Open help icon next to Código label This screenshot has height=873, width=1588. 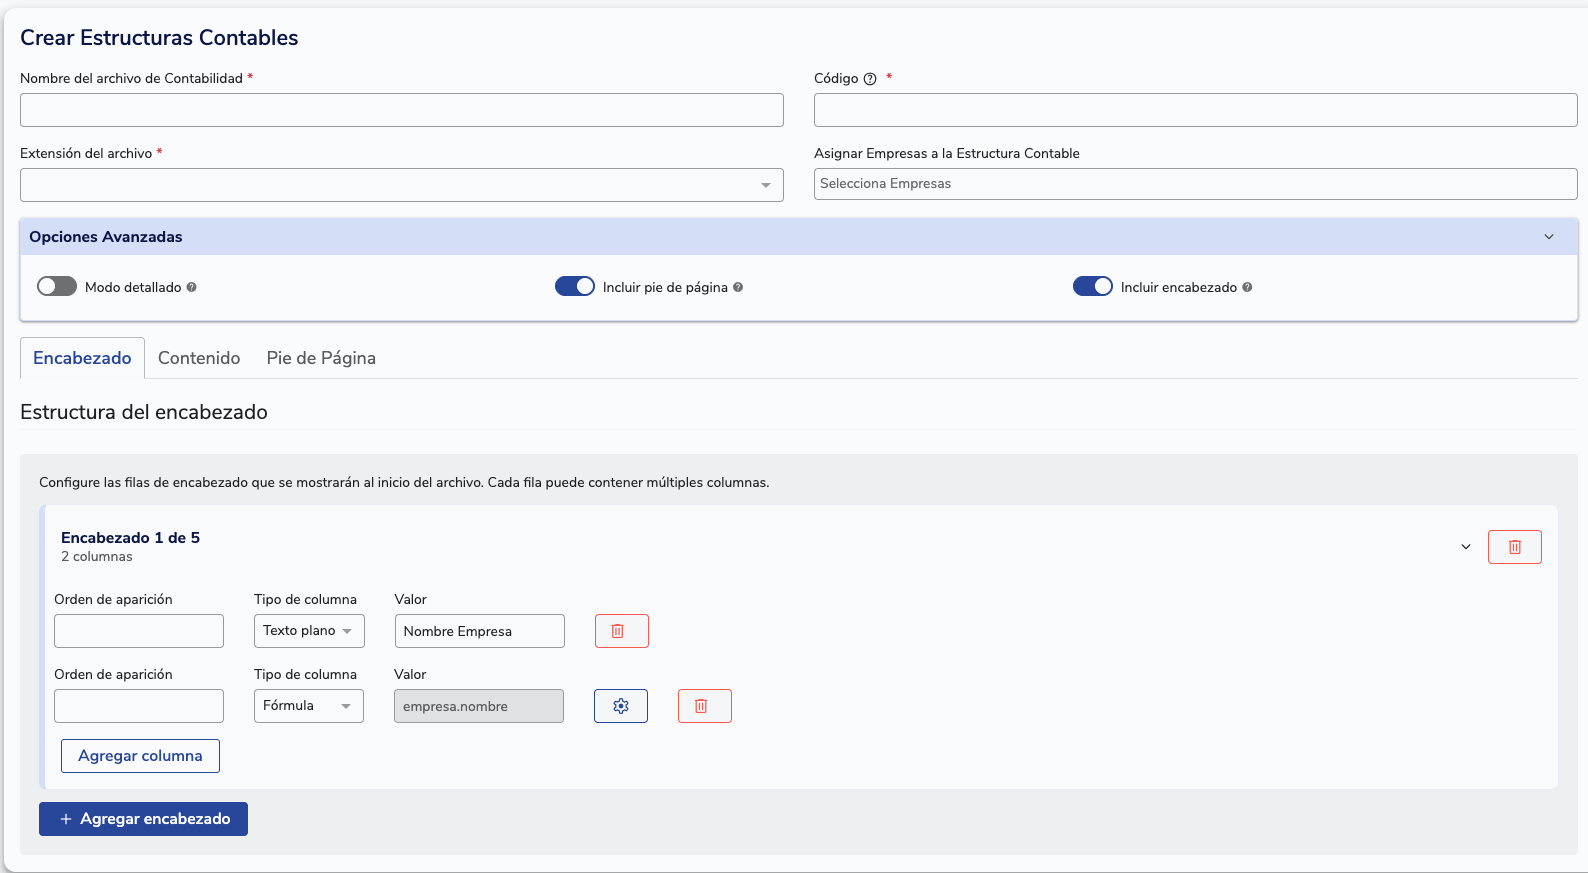coord(870,79)
